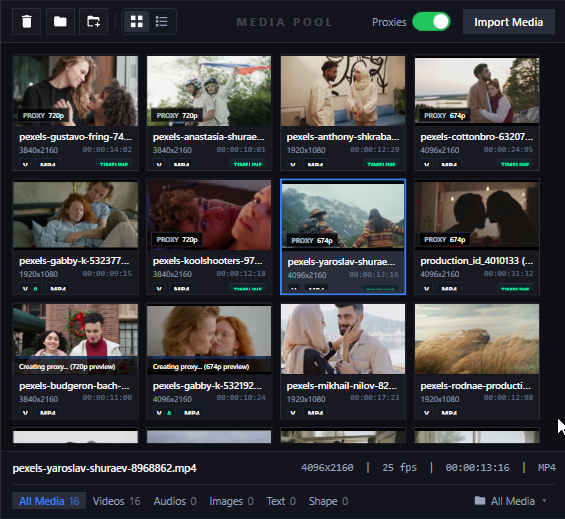Click PROXY 674p badge on pexels-cottonbro
Viewport: 565px width, 519px height.
coord(445,116)
